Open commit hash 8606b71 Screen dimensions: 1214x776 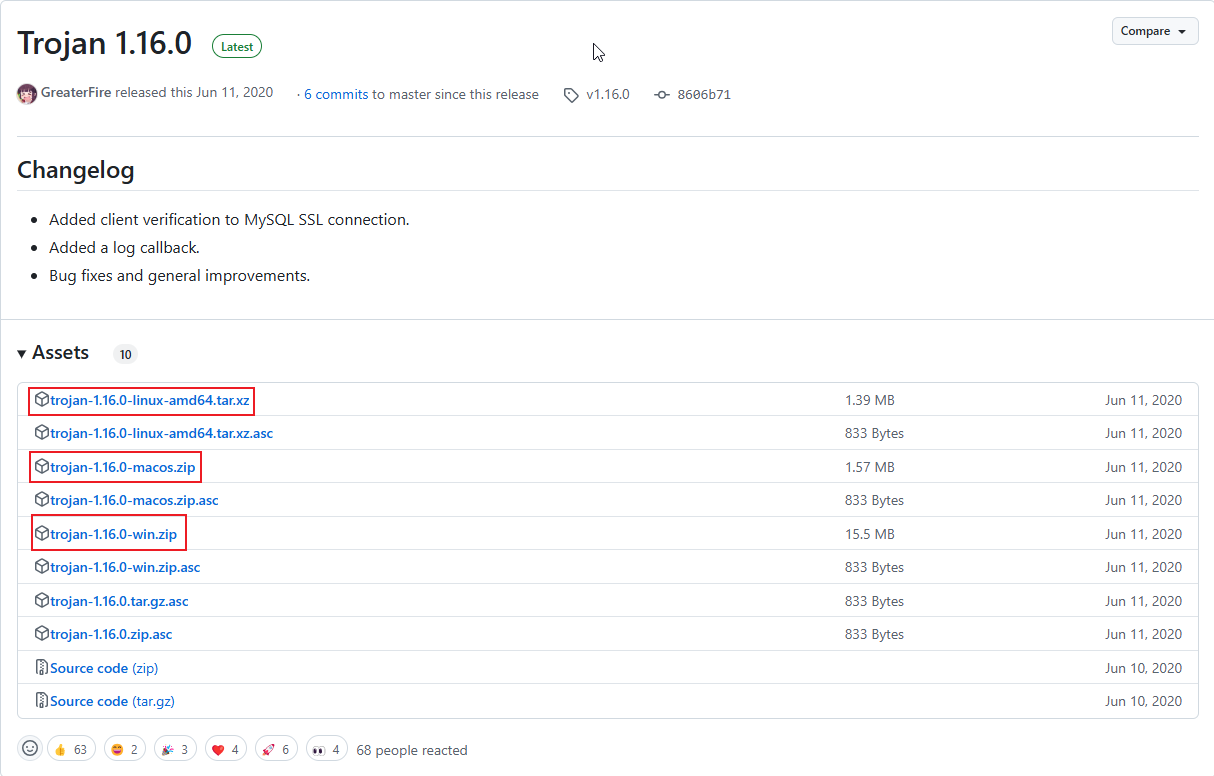(x=703, y=95)
